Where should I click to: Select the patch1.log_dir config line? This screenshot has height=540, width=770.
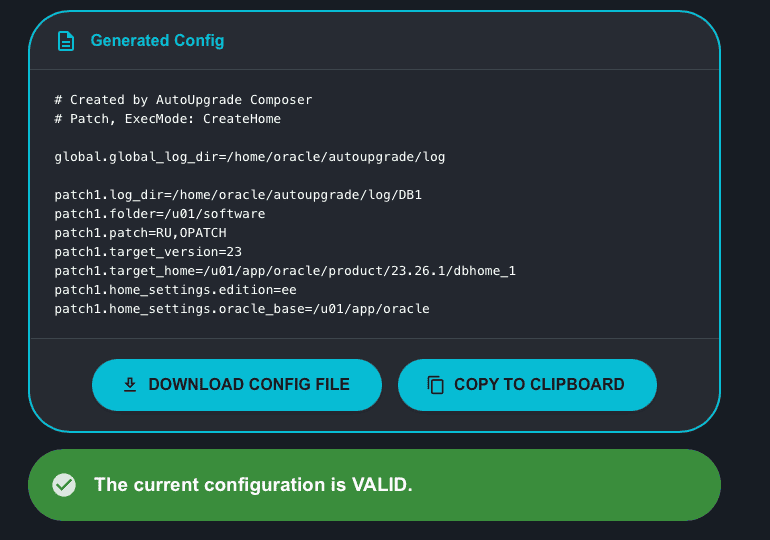pos(238,195)
